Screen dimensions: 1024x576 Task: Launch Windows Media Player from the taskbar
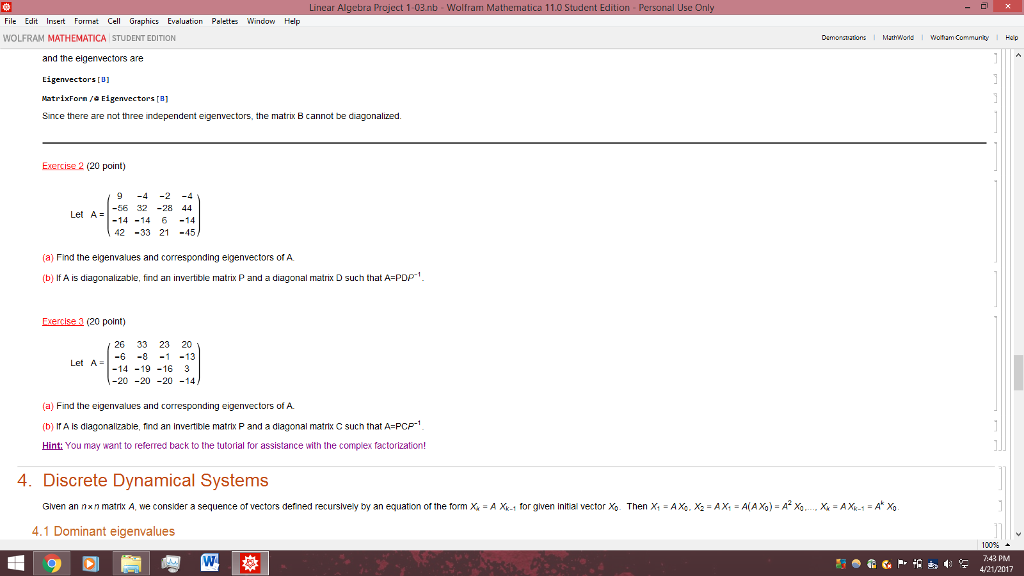point(90,562)
